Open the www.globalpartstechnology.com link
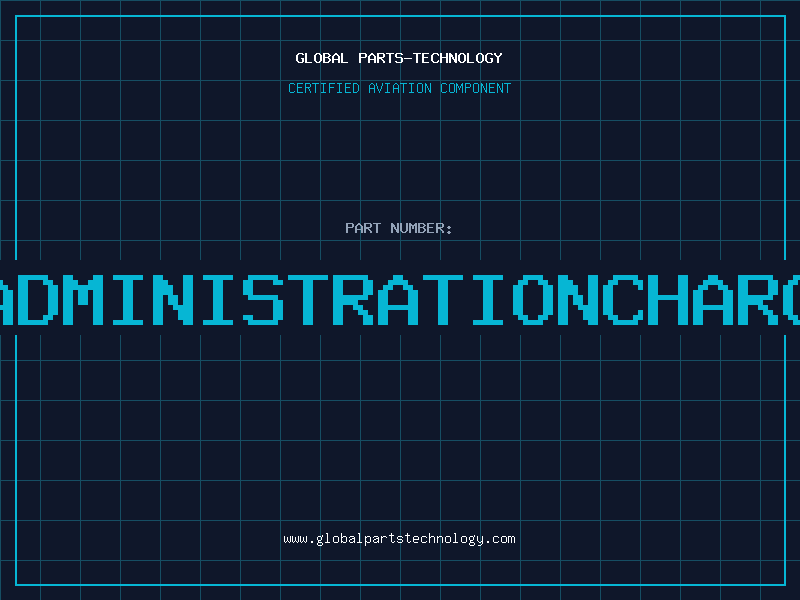This screenshot has height=600, width=800. click(399, 539)
